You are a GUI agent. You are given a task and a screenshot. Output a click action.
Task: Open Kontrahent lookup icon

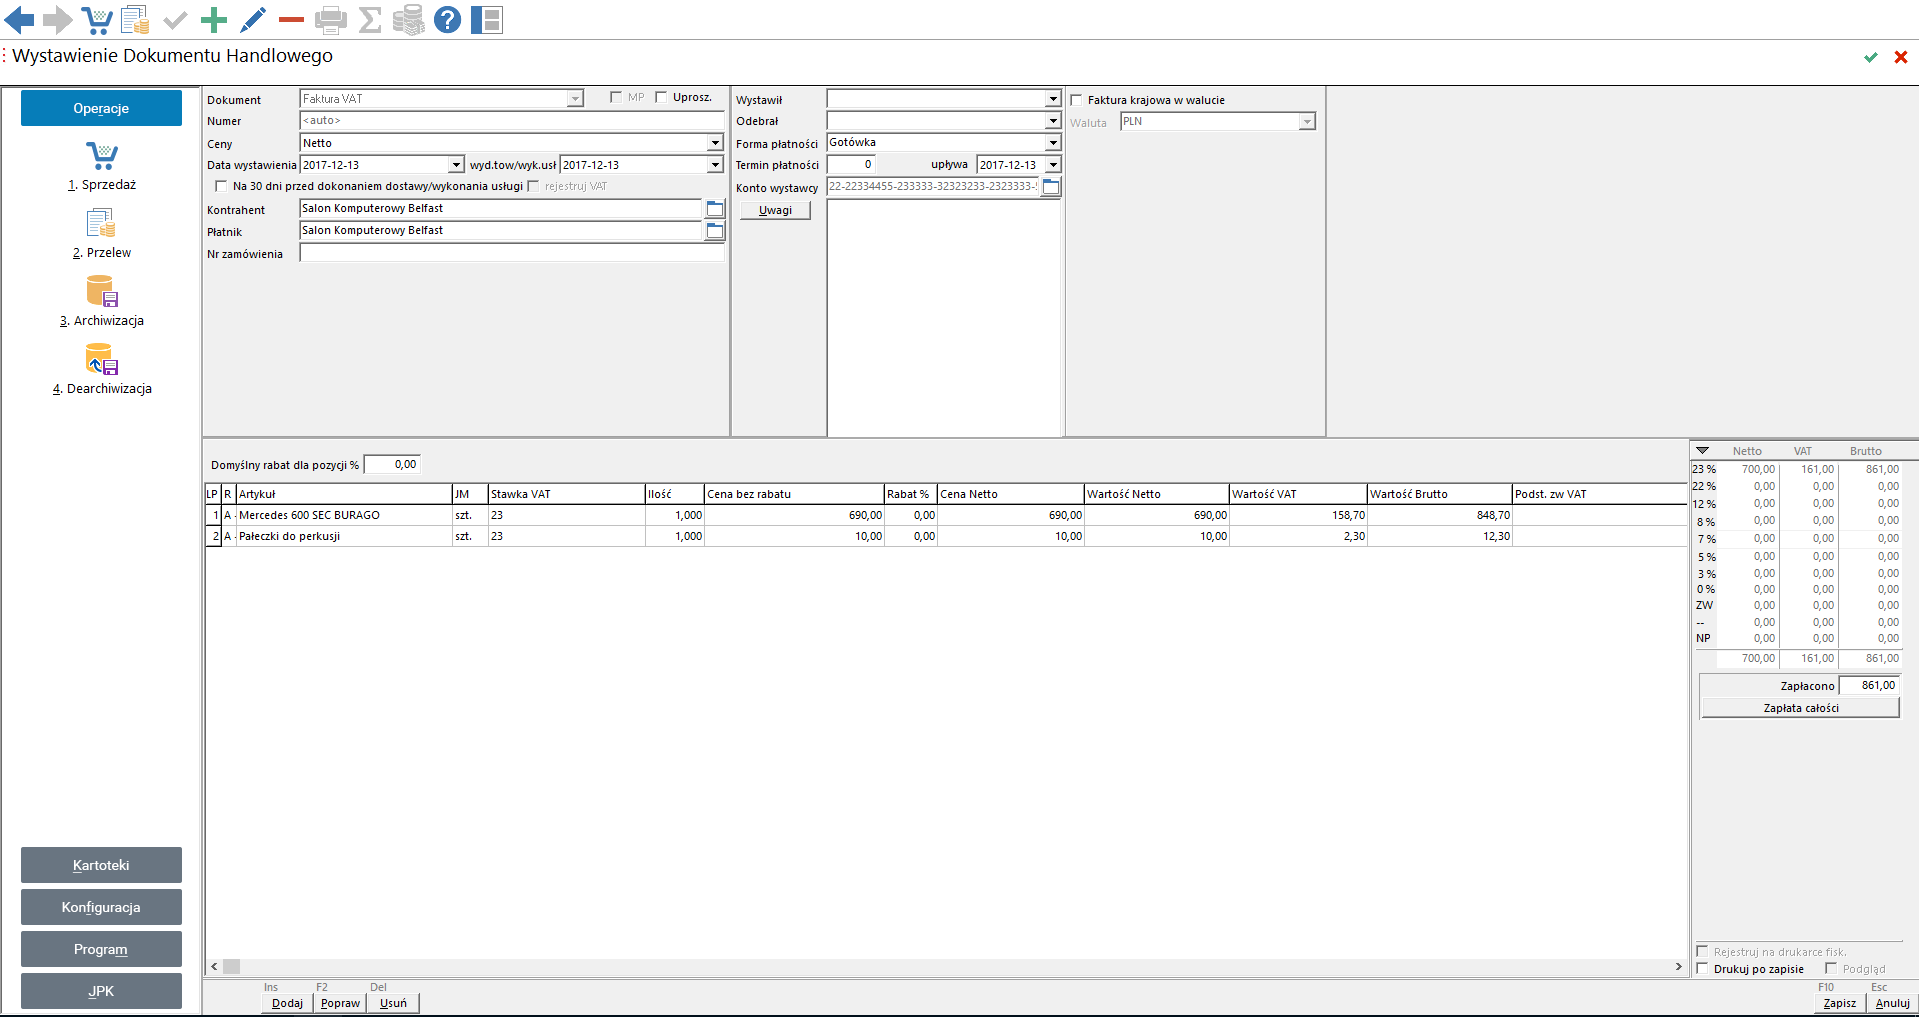(x=714, y=209)
